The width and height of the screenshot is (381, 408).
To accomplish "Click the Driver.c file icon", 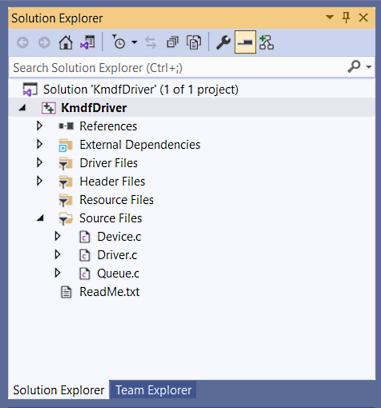I will [85, 255].
